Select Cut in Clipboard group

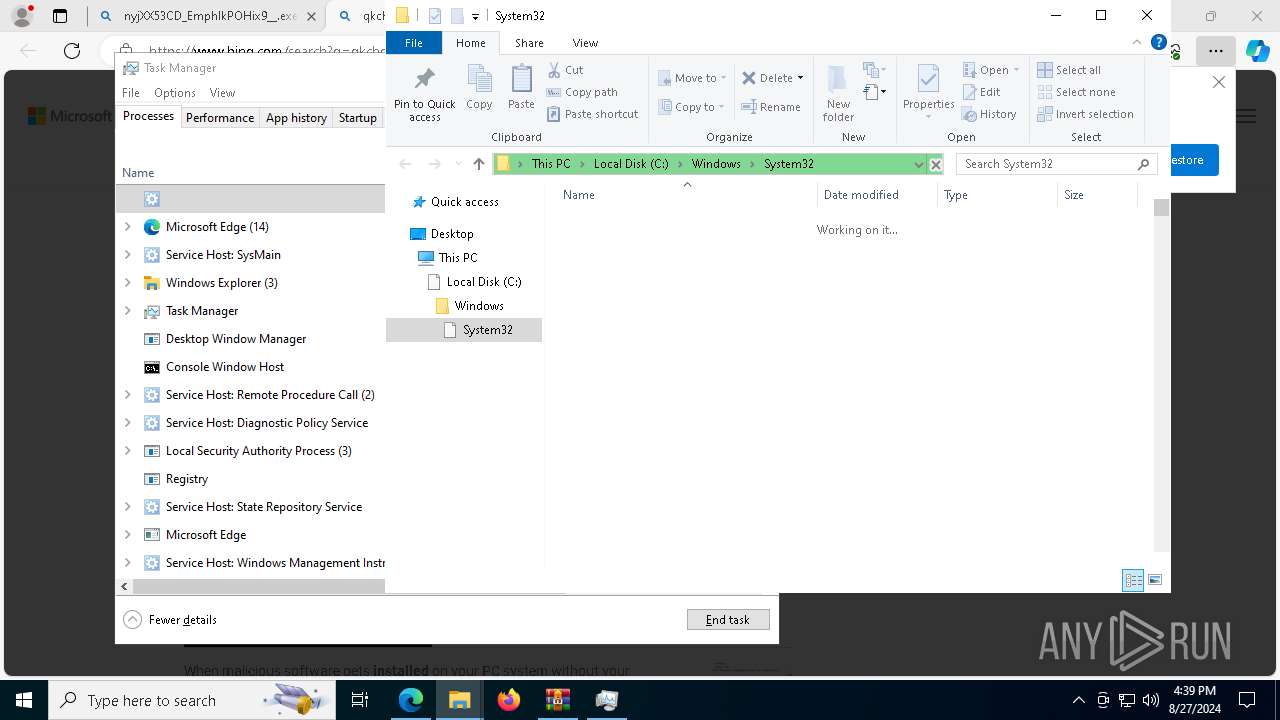click(x=565, y=70)
